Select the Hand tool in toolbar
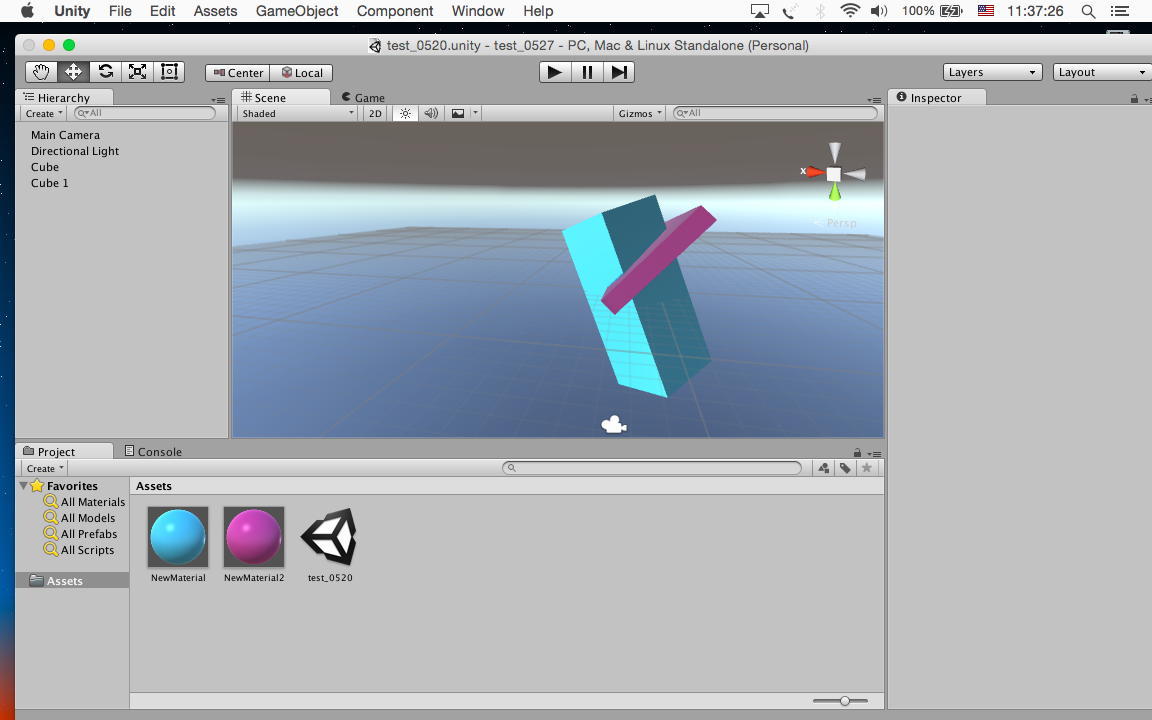The image size is (1152, 720). click(41, 72)
